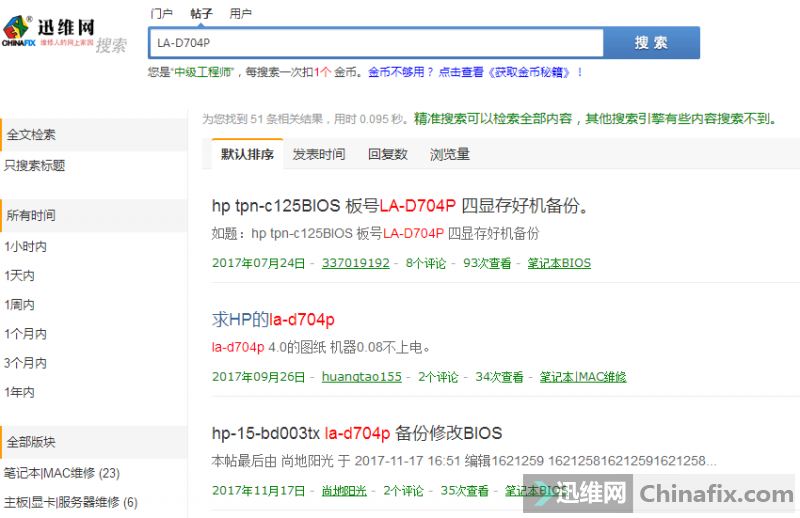Select 全文检索 search scope
This screenshot has width=800, height=518.
(94, 135)
